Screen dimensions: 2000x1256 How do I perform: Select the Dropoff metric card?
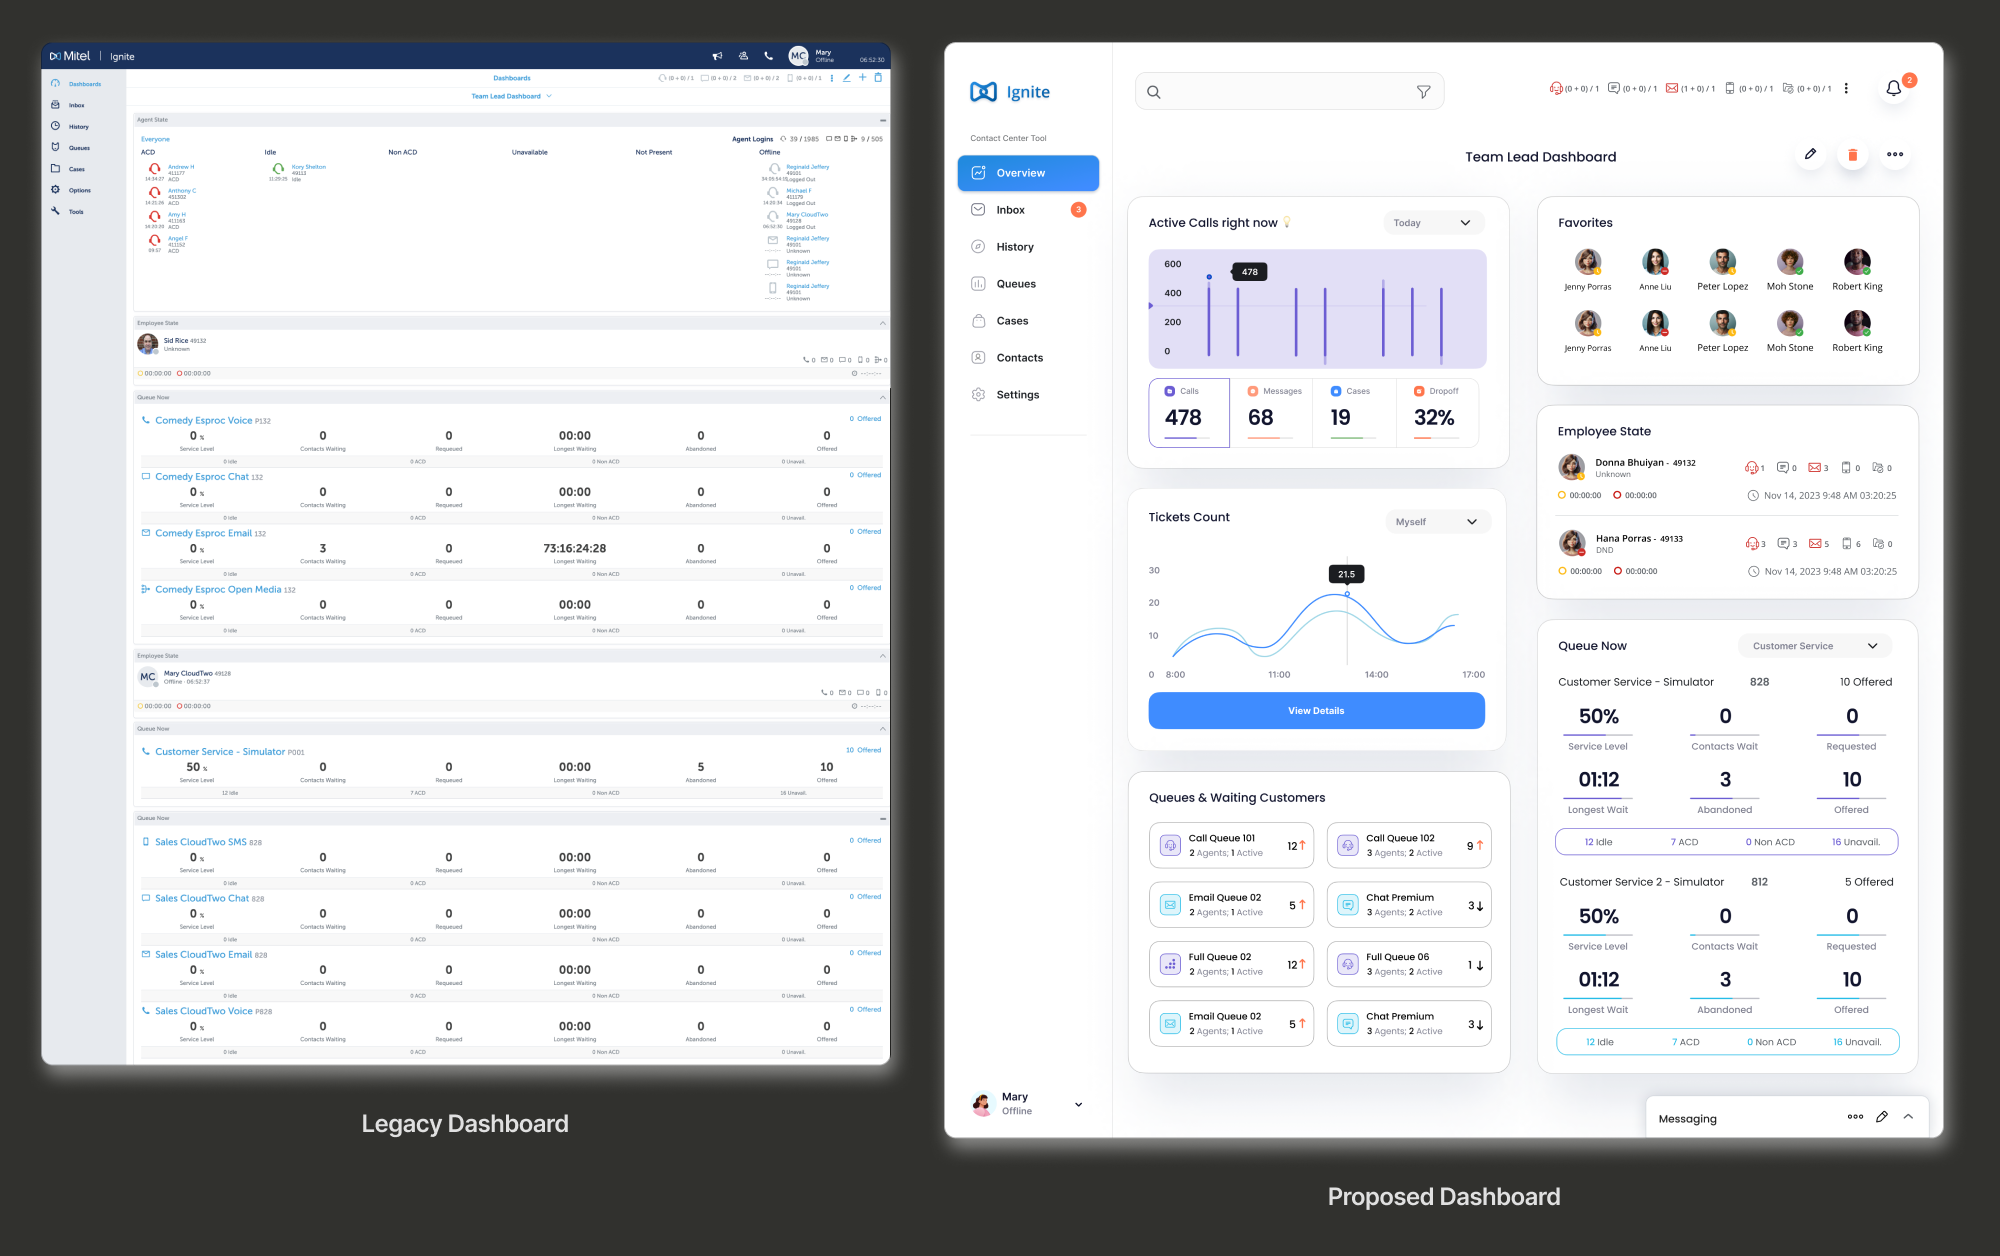[1436, 412]
